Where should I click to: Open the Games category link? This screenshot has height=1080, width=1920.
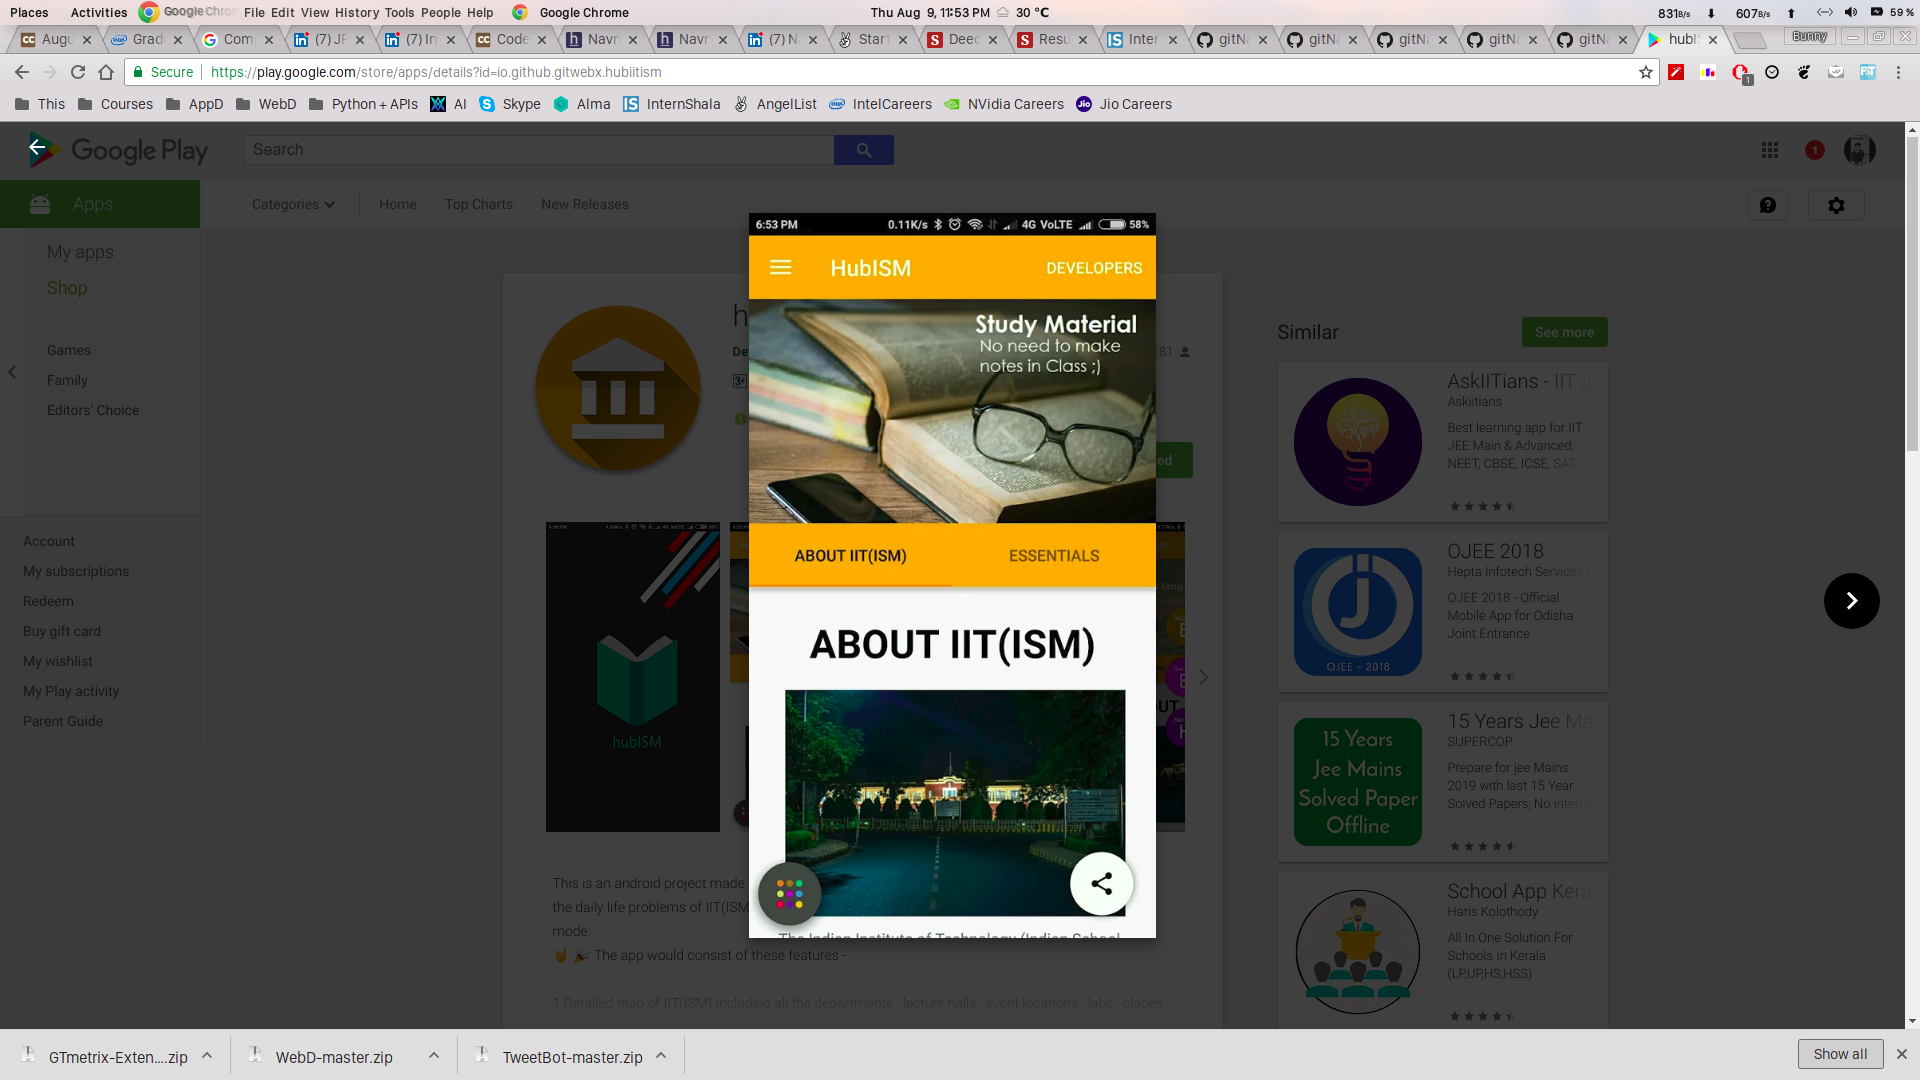click(x=69, y=350)
